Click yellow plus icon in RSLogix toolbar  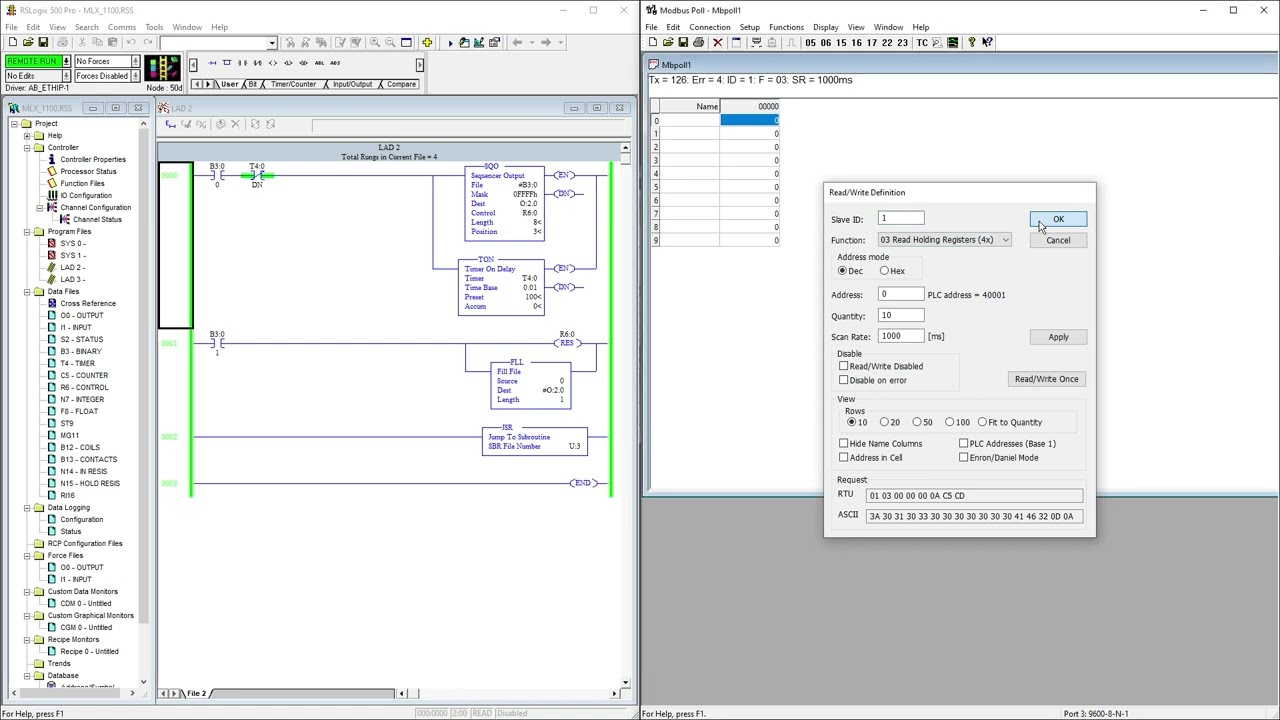[427, 42]
